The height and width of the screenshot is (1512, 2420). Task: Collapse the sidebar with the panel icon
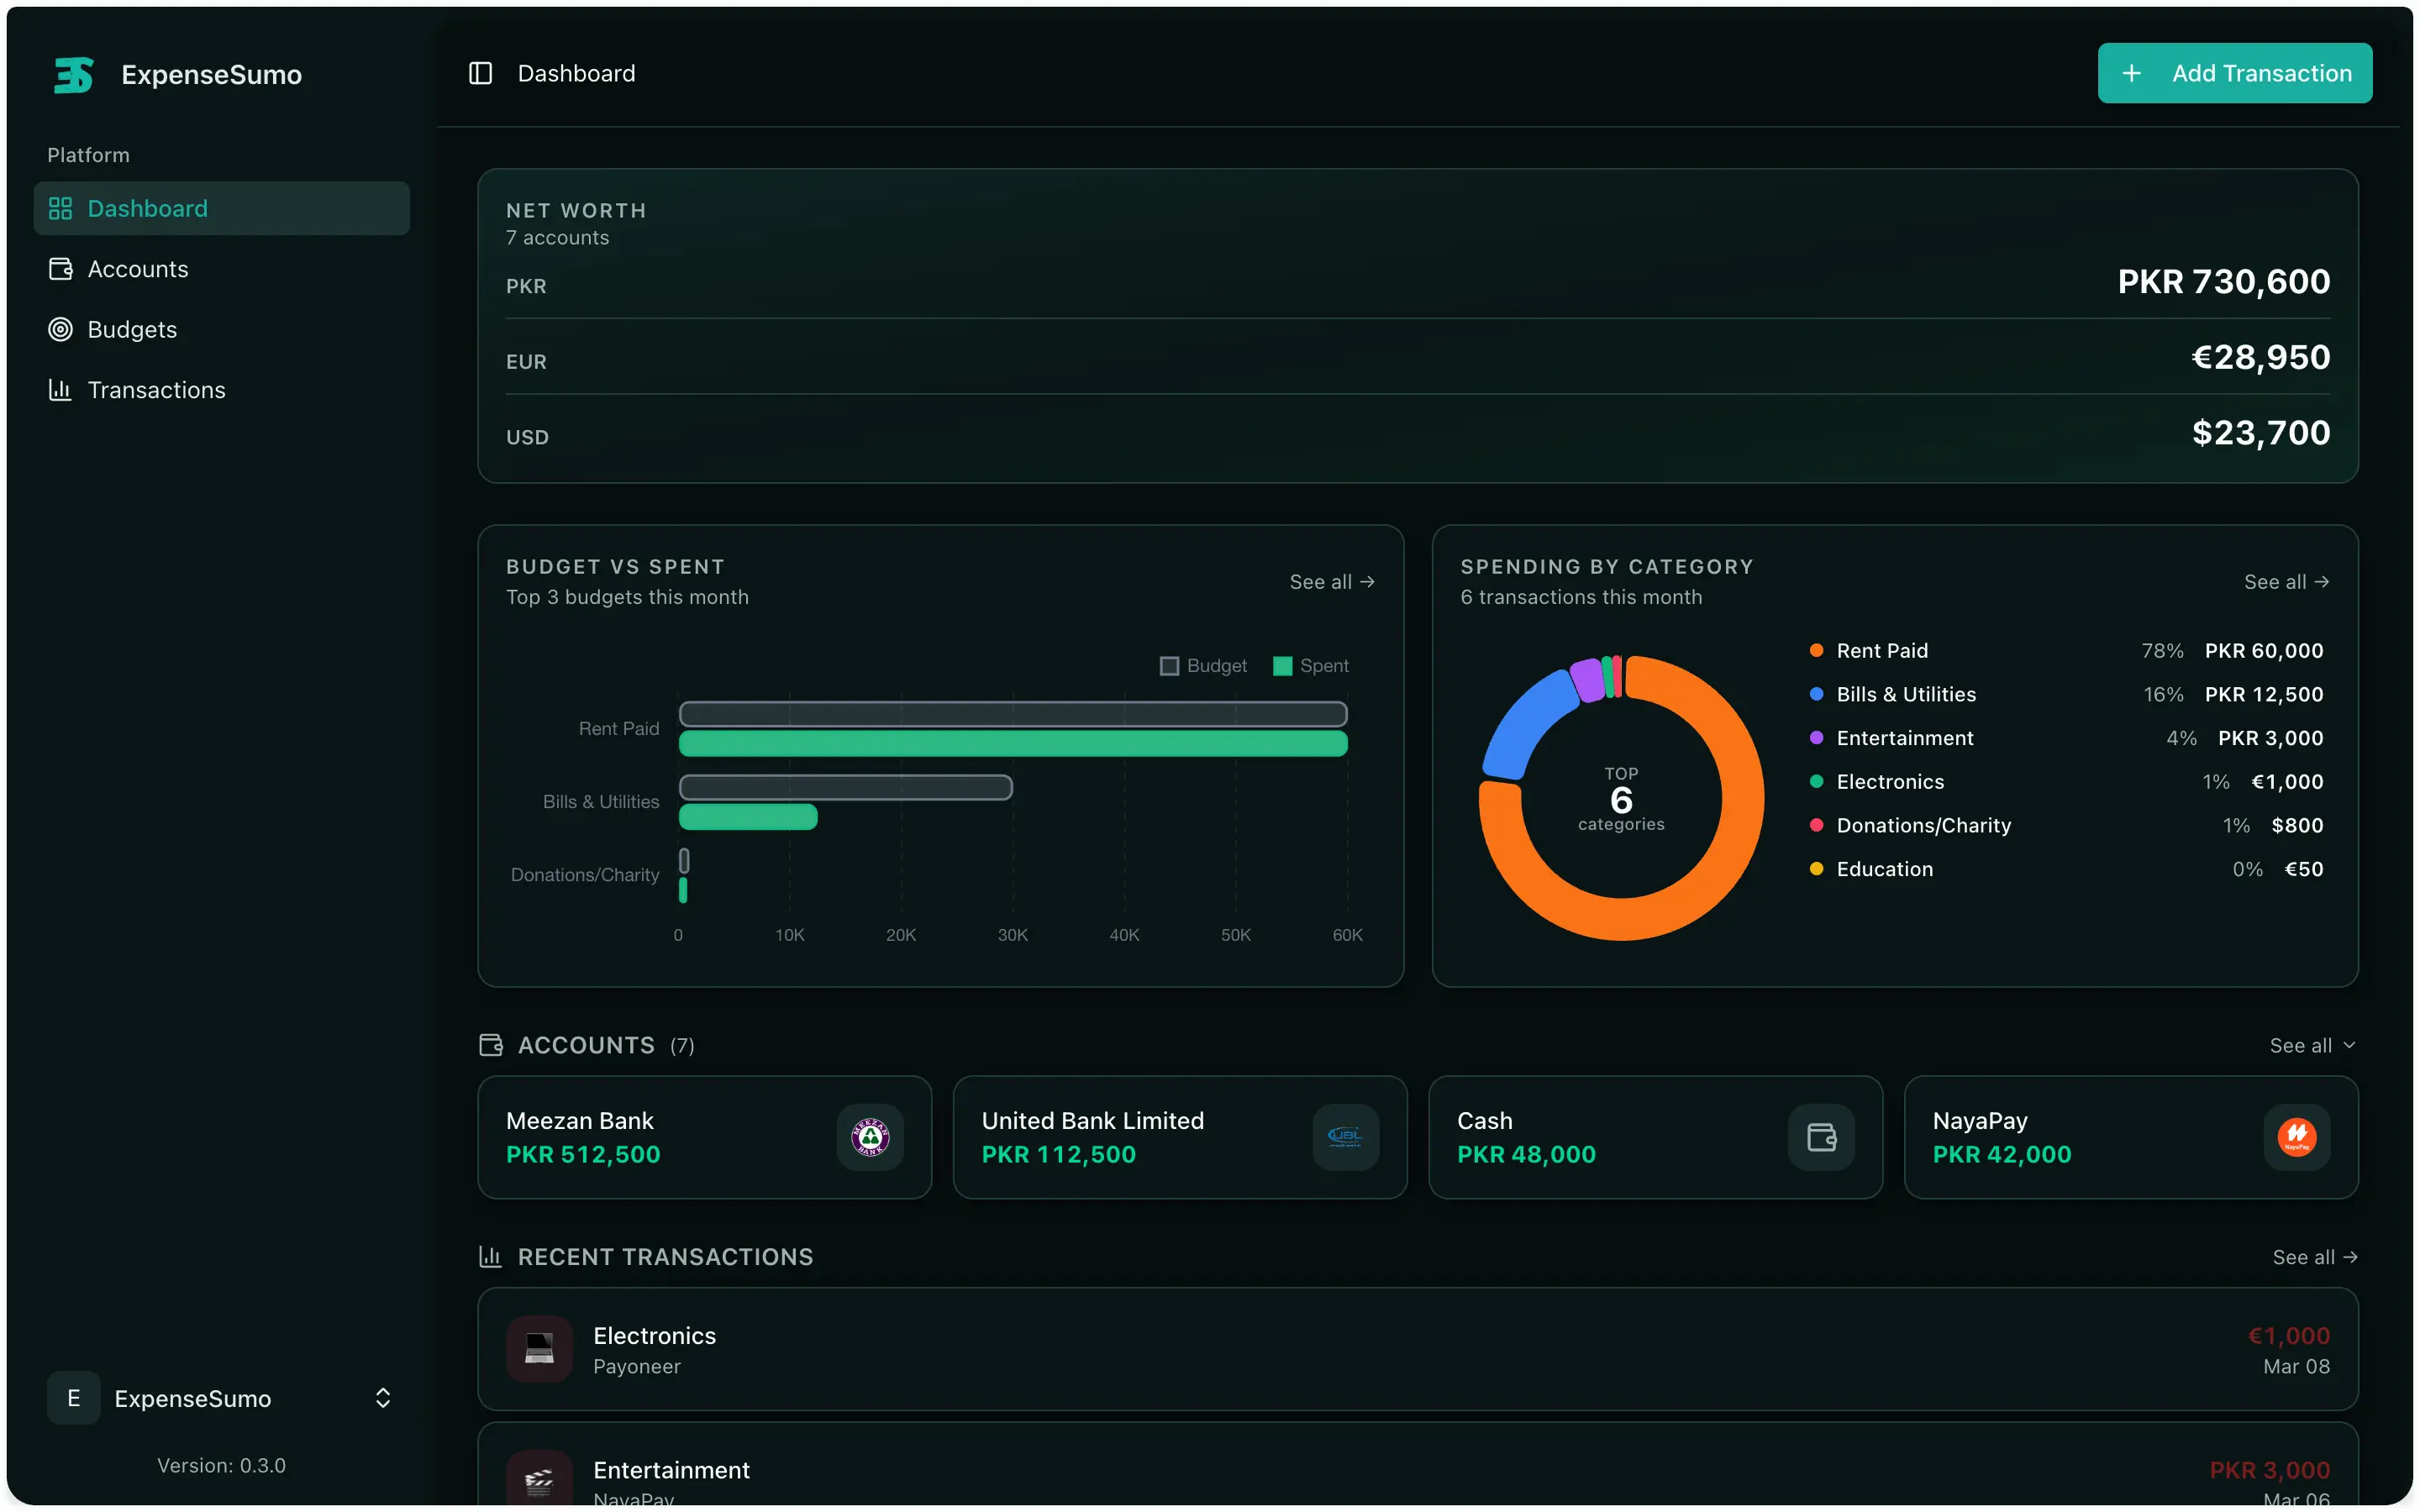click(x=481, y=72)
